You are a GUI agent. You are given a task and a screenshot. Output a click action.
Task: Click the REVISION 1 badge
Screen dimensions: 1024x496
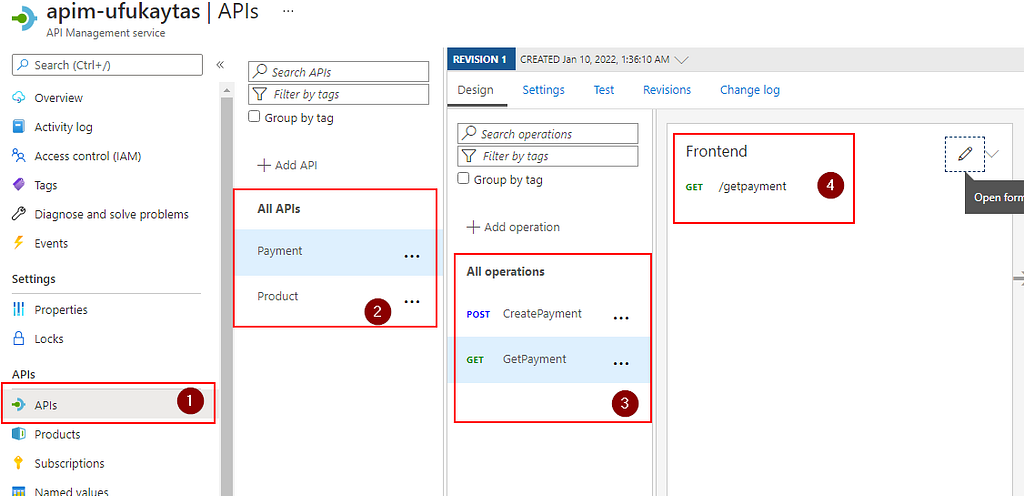481,59
